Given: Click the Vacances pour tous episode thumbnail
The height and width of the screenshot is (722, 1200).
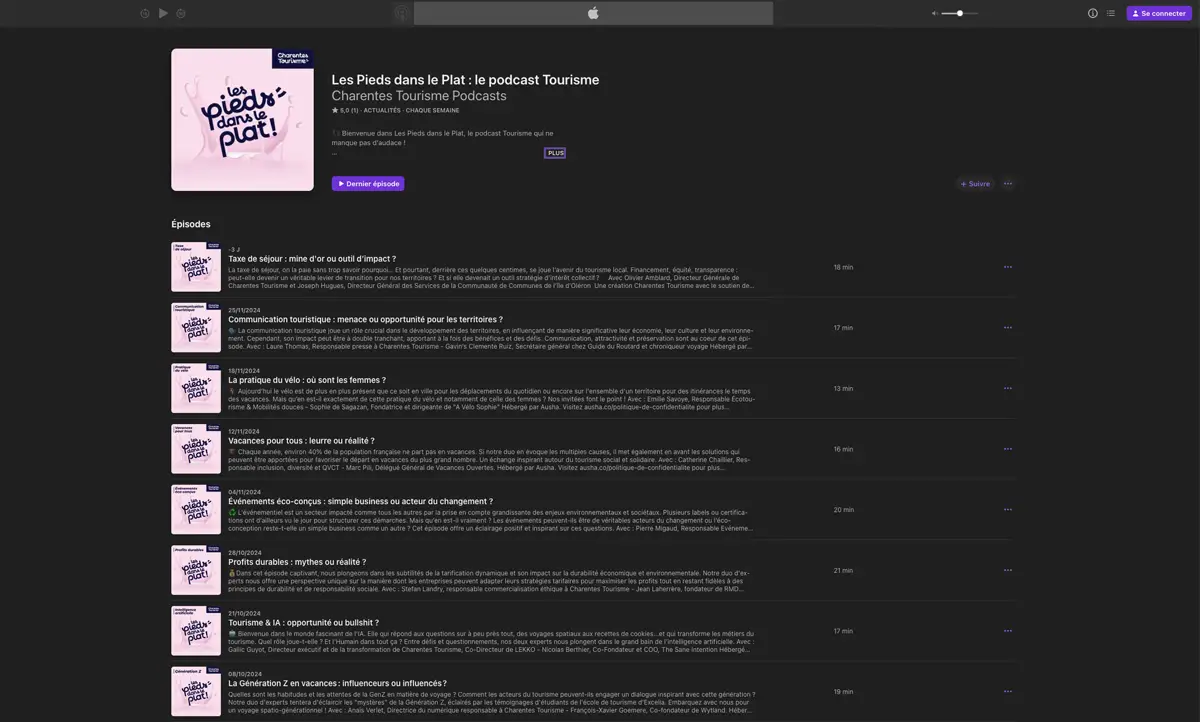Looking at the screenshot, I should [196, 449].
